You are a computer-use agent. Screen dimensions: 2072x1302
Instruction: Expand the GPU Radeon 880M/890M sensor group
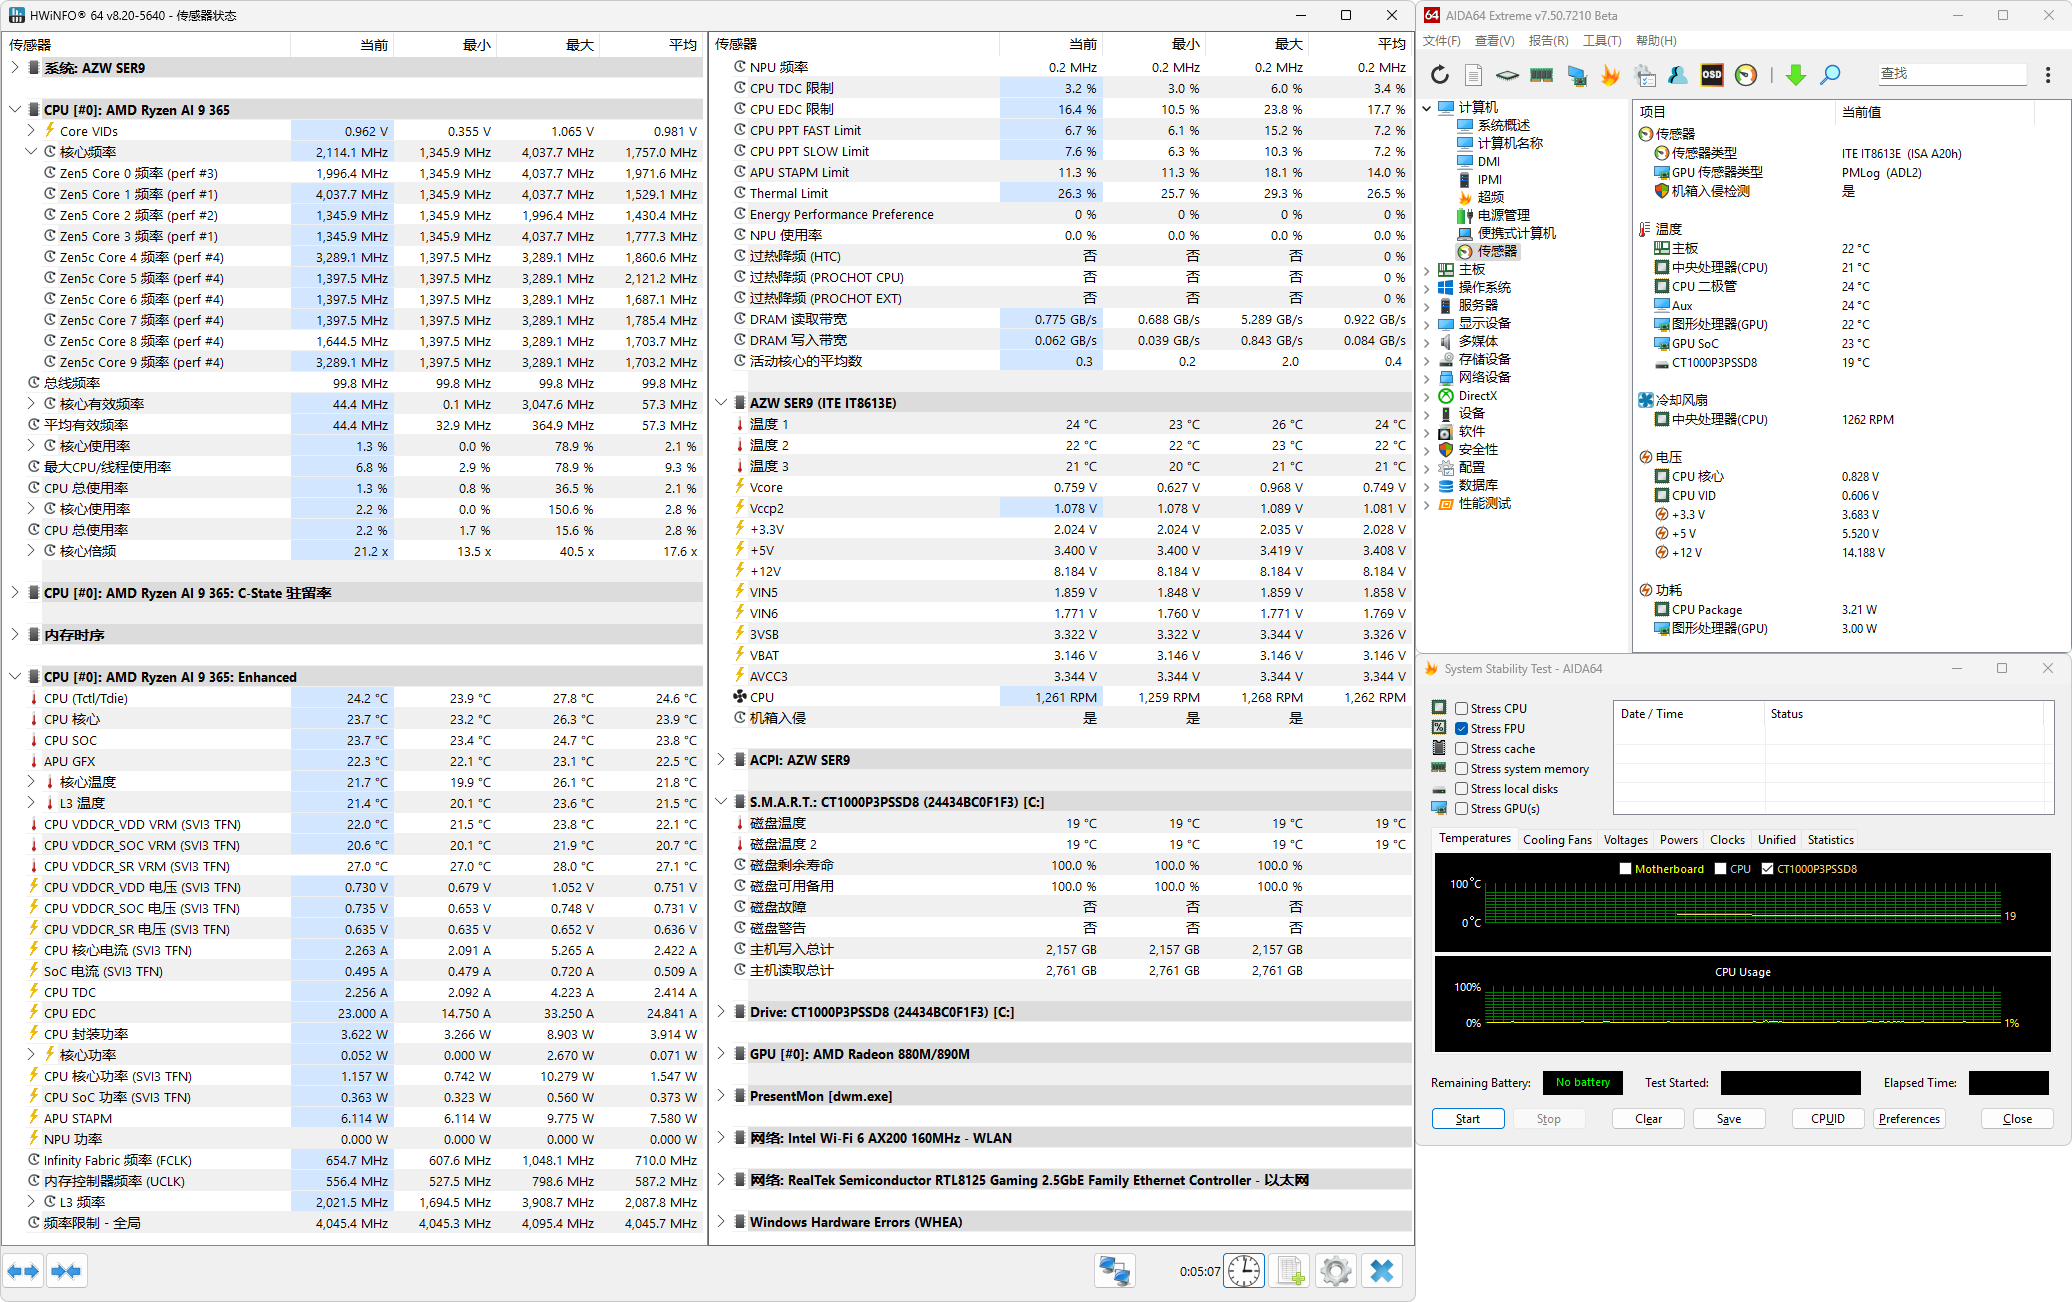coord(721,1054)
